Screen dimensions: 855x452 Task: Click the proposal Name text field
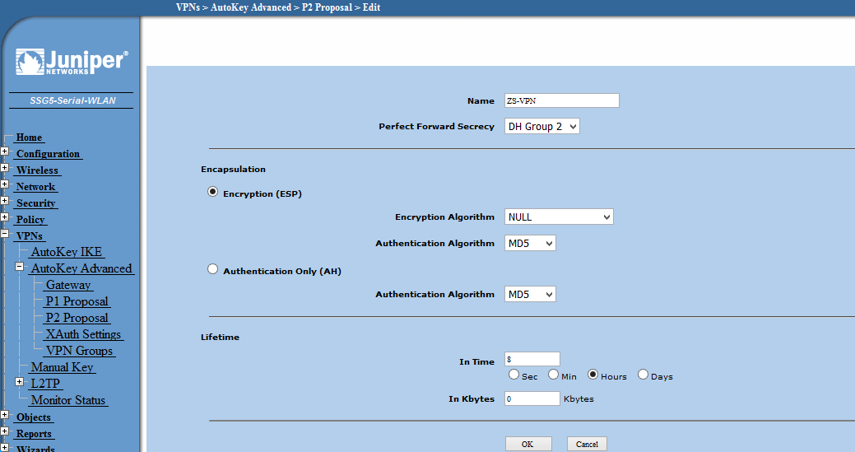point(561,101)
